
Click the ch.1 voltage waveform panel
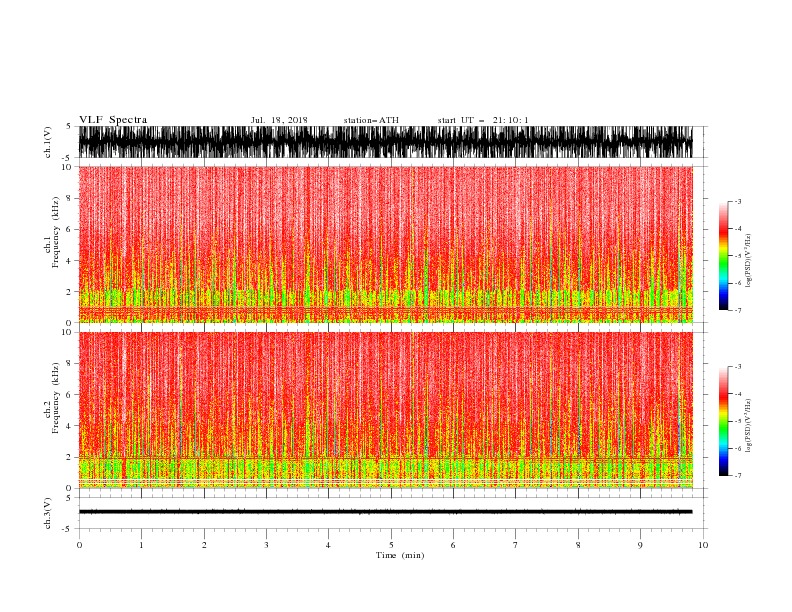point(385,142)
